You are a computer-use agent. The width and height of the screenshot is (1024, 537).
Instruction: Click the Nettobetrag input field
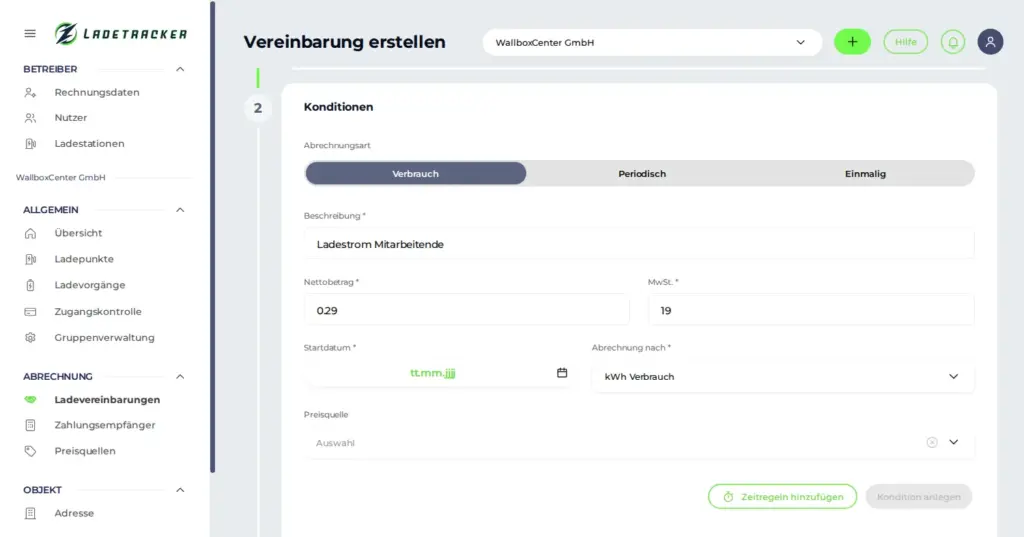tap(466, 311)
